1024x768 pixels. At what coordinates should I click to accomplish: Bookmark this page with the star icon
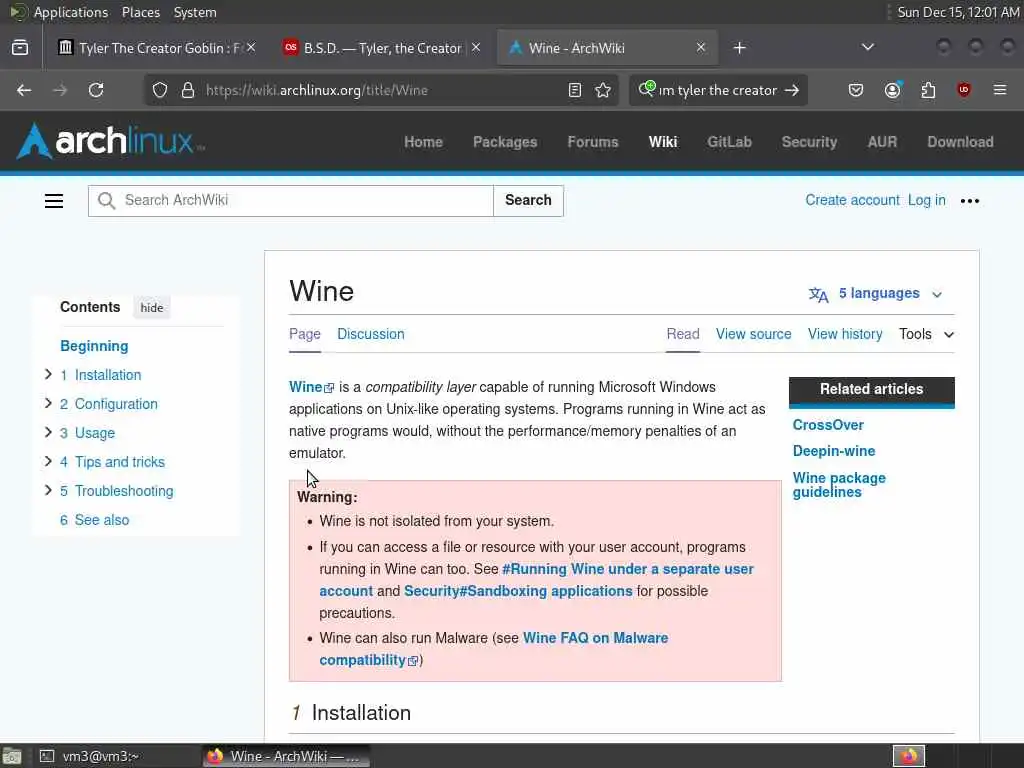coord(603,90)
